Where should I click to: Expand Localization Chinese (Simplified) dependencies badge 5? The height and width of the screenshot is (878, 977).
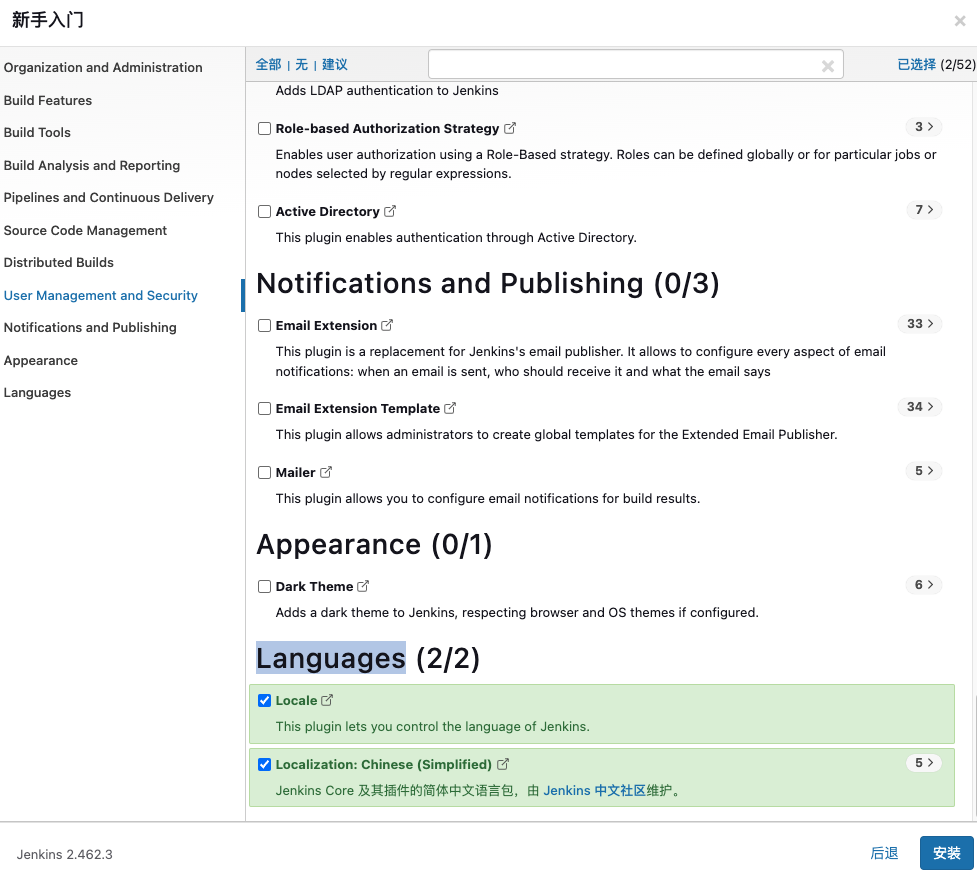click(923, 763)
